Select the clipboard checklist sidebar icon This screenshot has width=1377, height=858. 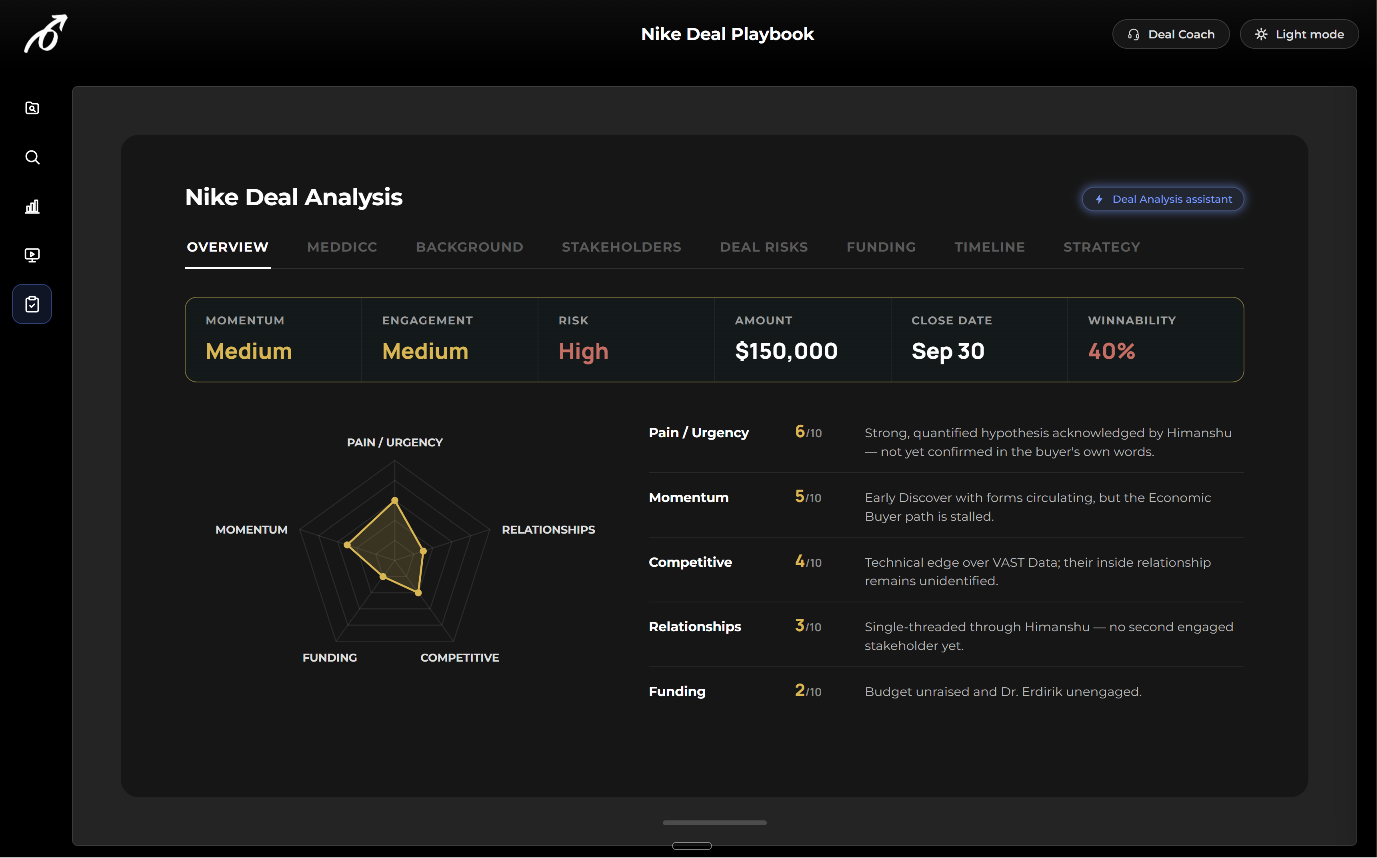[x=32, y=304]
